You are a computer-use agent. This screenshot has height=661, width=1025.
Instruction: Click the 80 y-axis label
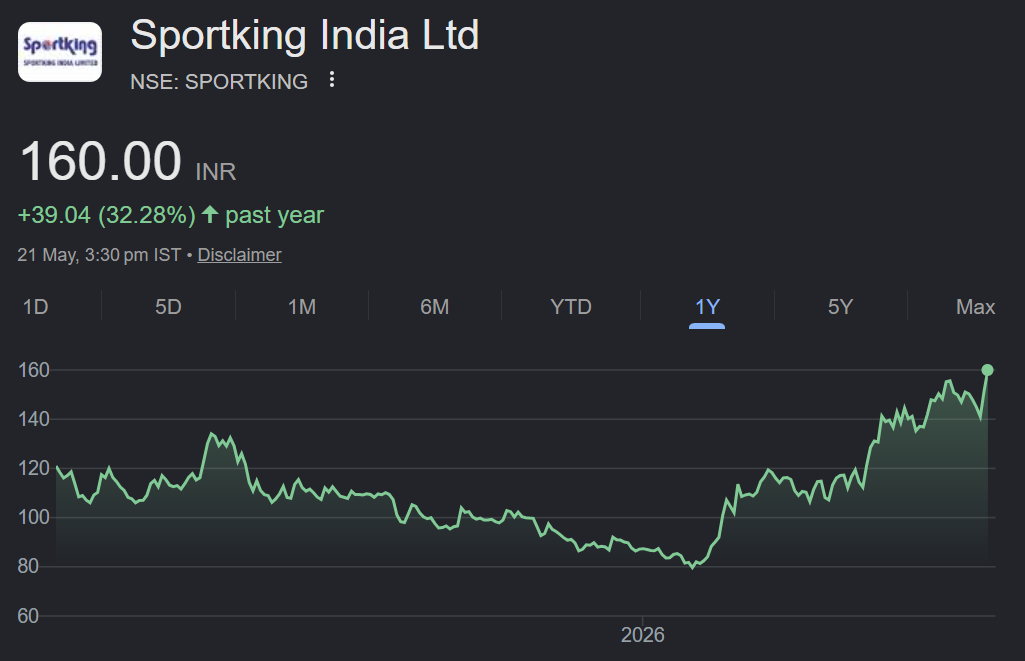[28, 566]
